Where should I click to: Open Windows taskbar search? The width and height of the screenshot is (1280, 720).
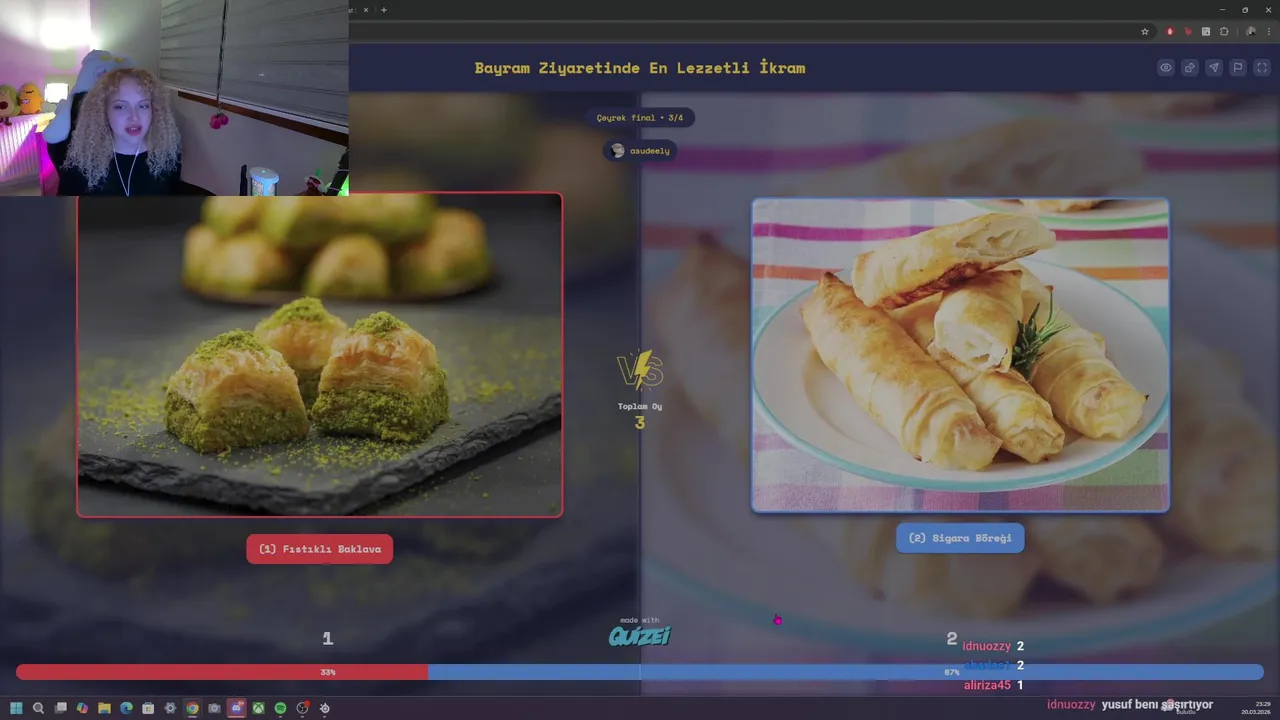point(38,708)
